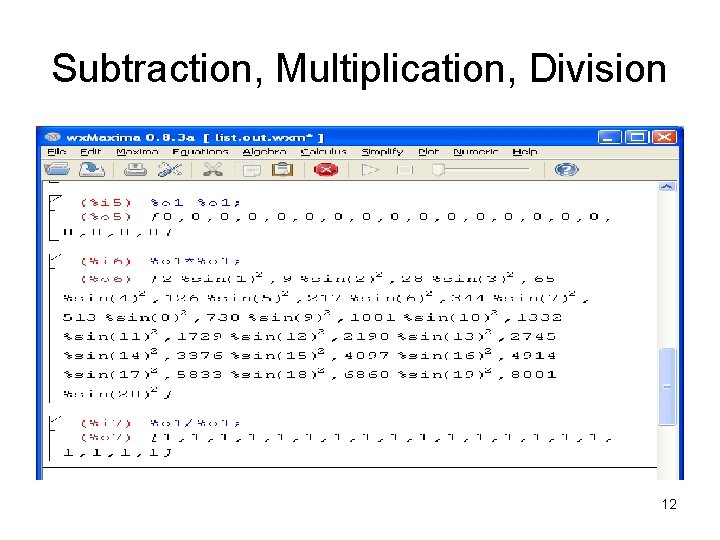
Task: Open the Simplify menu
Action: (382, 152)
